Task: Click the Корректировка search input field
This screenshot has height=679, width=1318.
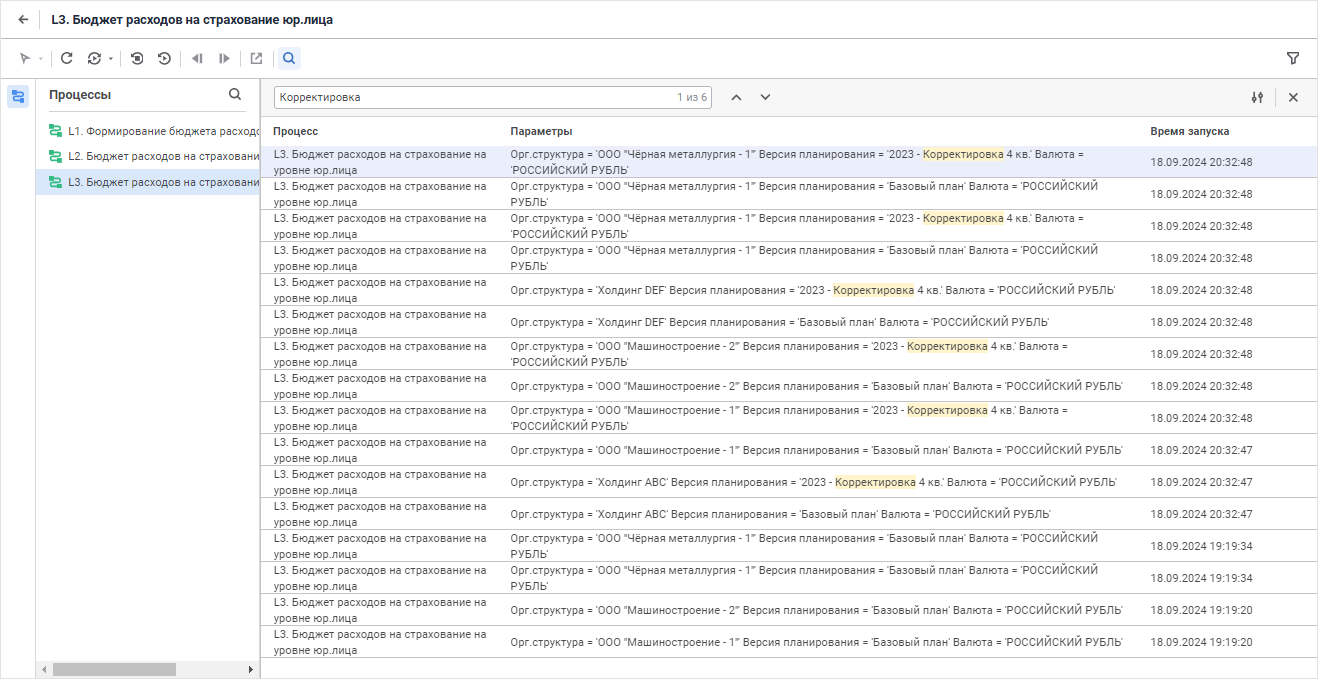Action: 470,98
